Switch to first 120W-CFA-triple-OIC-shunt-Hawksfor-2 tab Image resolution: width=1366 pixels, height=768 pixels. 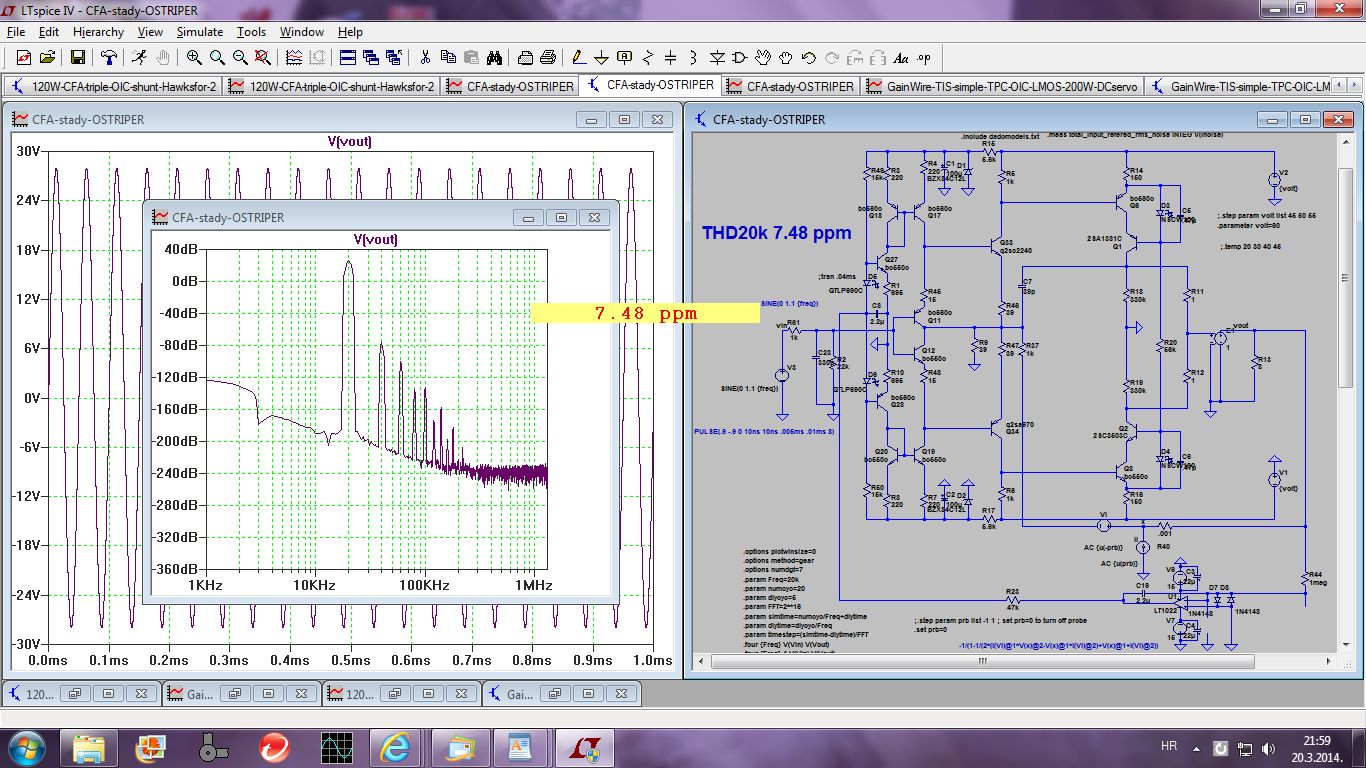pyautogui.click(x=113, y=86)
